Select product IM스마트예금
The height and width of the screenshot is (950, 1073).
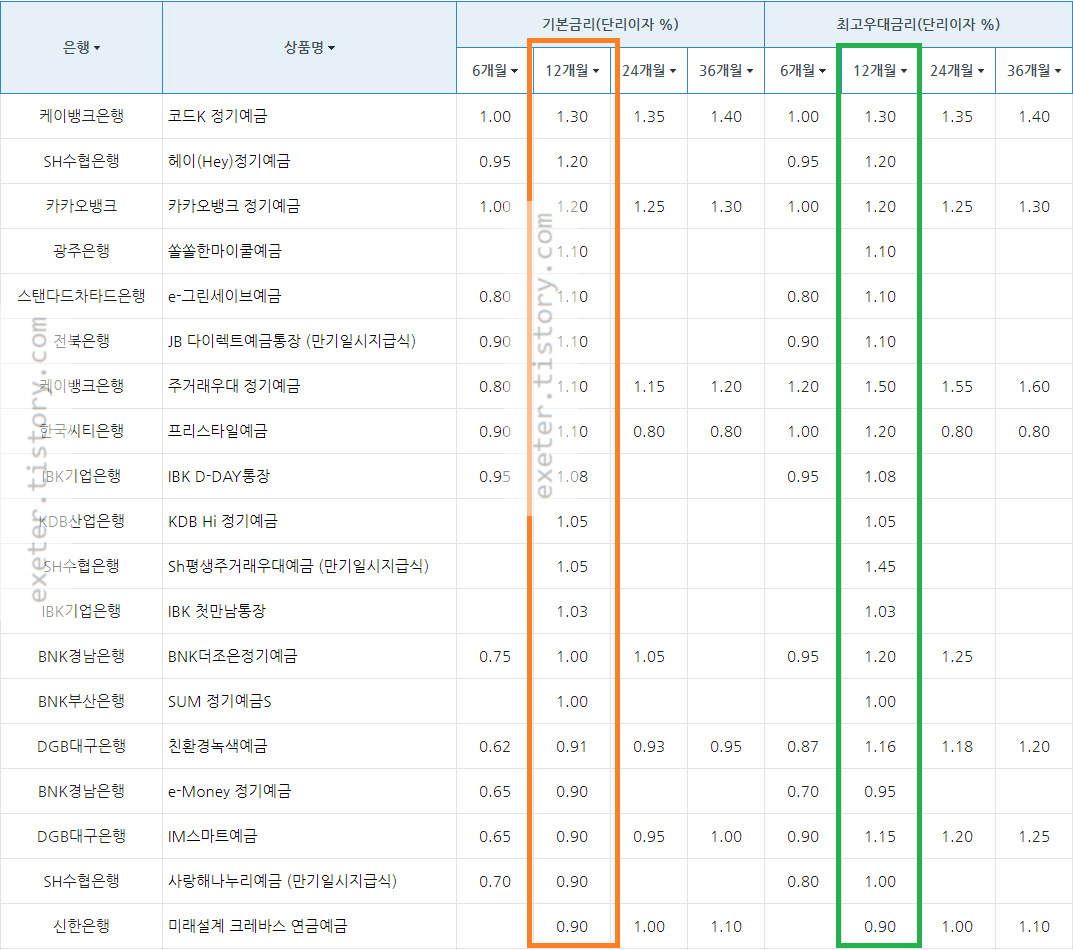click(212, 836)
